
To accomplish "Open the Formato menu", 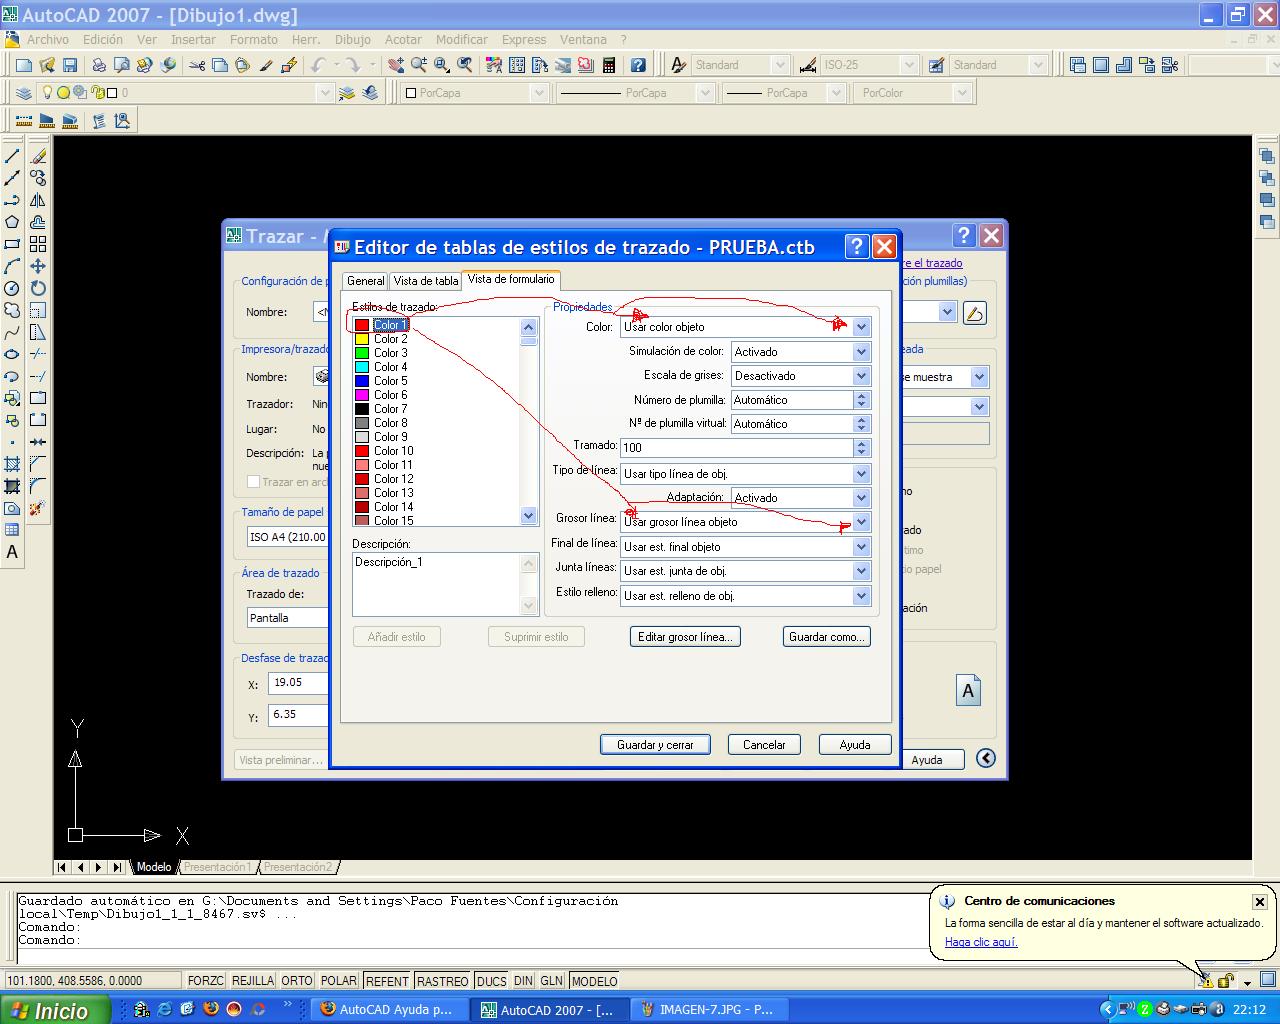I will (254, 40).
